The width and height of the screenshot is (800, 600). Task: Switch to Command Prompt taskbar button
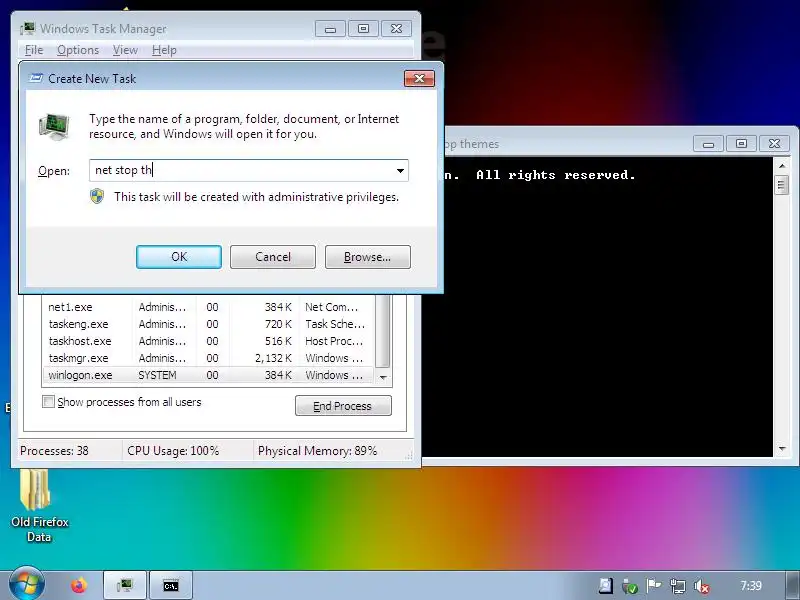point(171,585)
